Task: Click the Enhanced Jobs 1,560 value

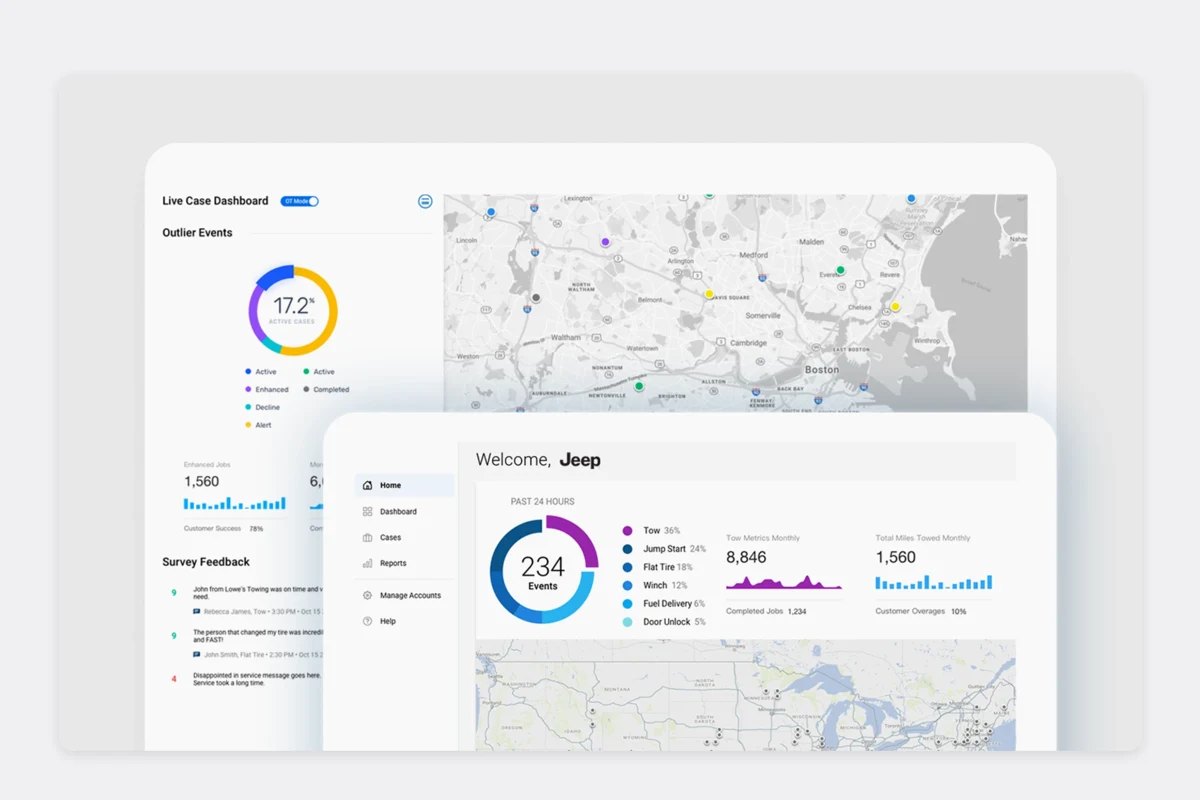Action: pyautogui.click(x=201, y=482)
